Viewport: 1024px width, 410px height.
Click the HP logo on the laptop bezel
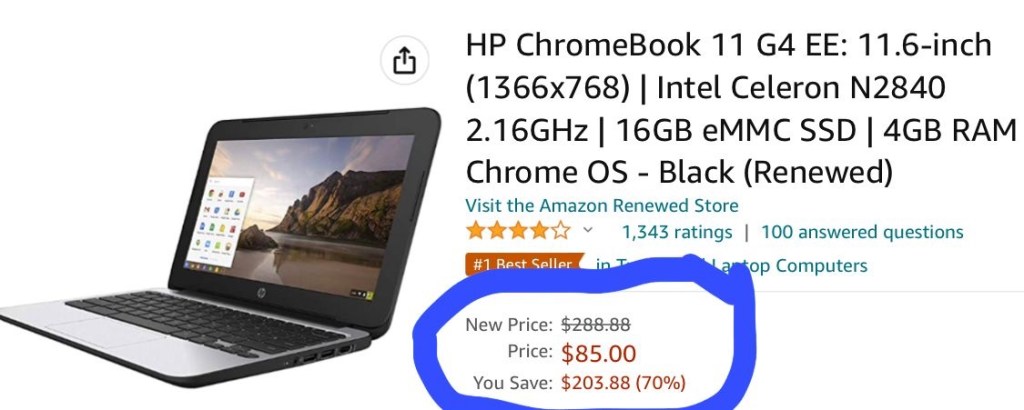(262, 289)
